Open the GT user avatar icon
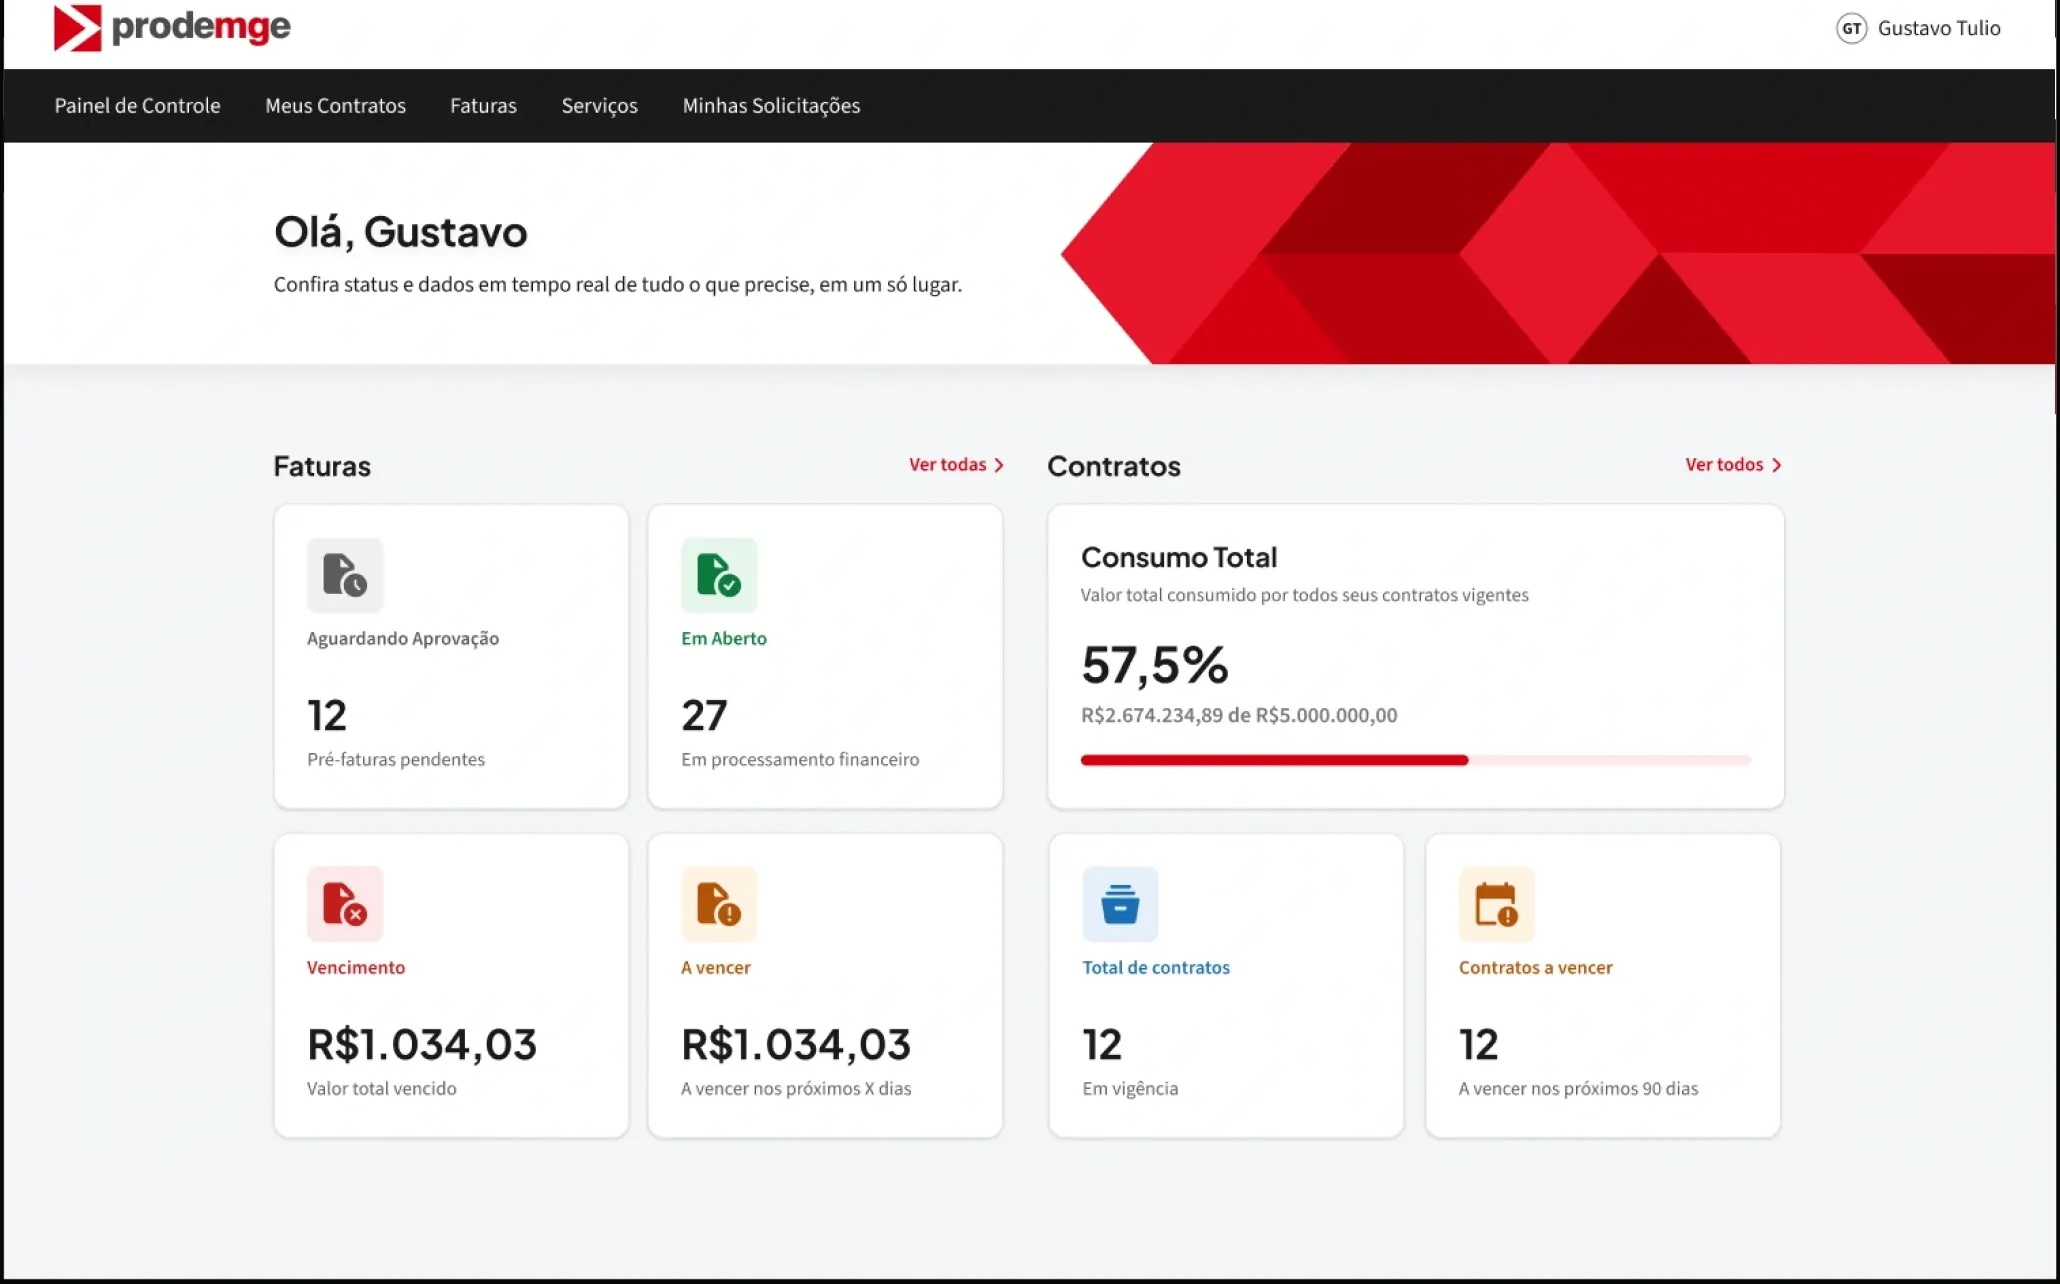The image size is (2060, 1284). pos(1851,28)
